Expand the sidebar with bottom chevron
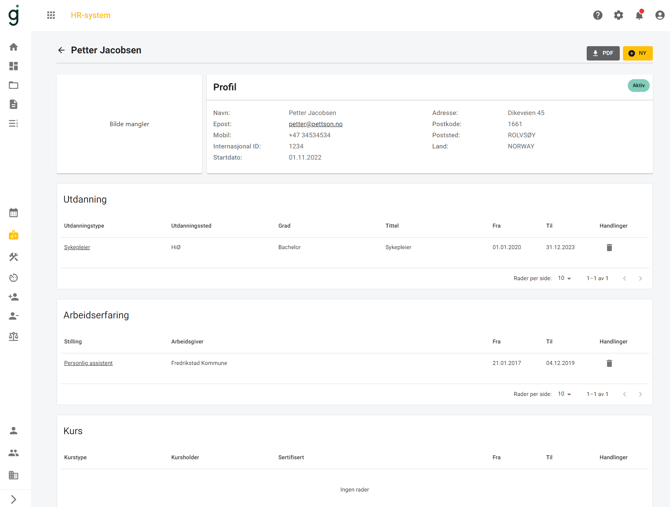This screenshot has height=507, width=670. click(13, 499)
